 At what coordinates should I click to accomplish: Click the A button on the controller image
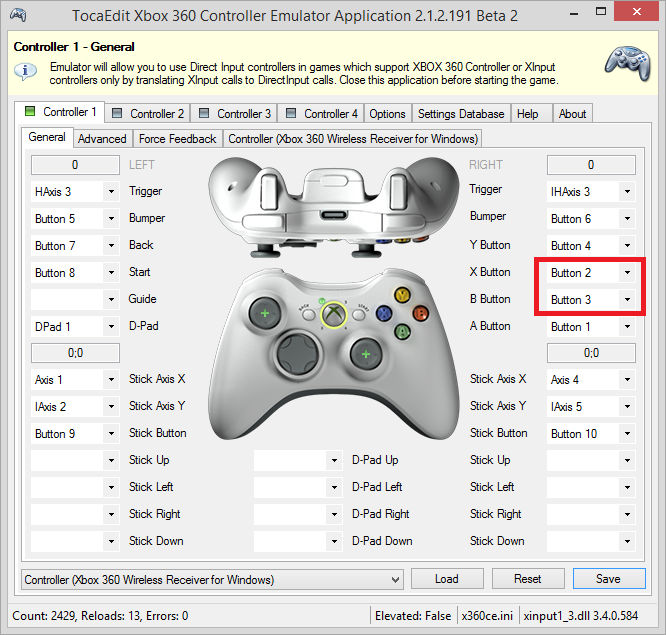[402, 331]
